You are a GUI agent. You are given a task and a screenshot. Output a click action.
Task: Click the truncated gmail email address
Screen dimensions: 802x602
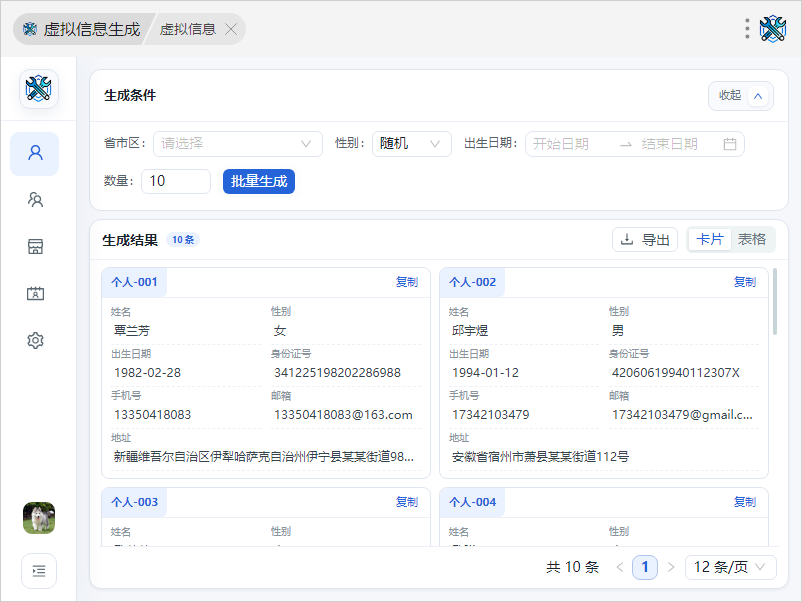[682, 415]
